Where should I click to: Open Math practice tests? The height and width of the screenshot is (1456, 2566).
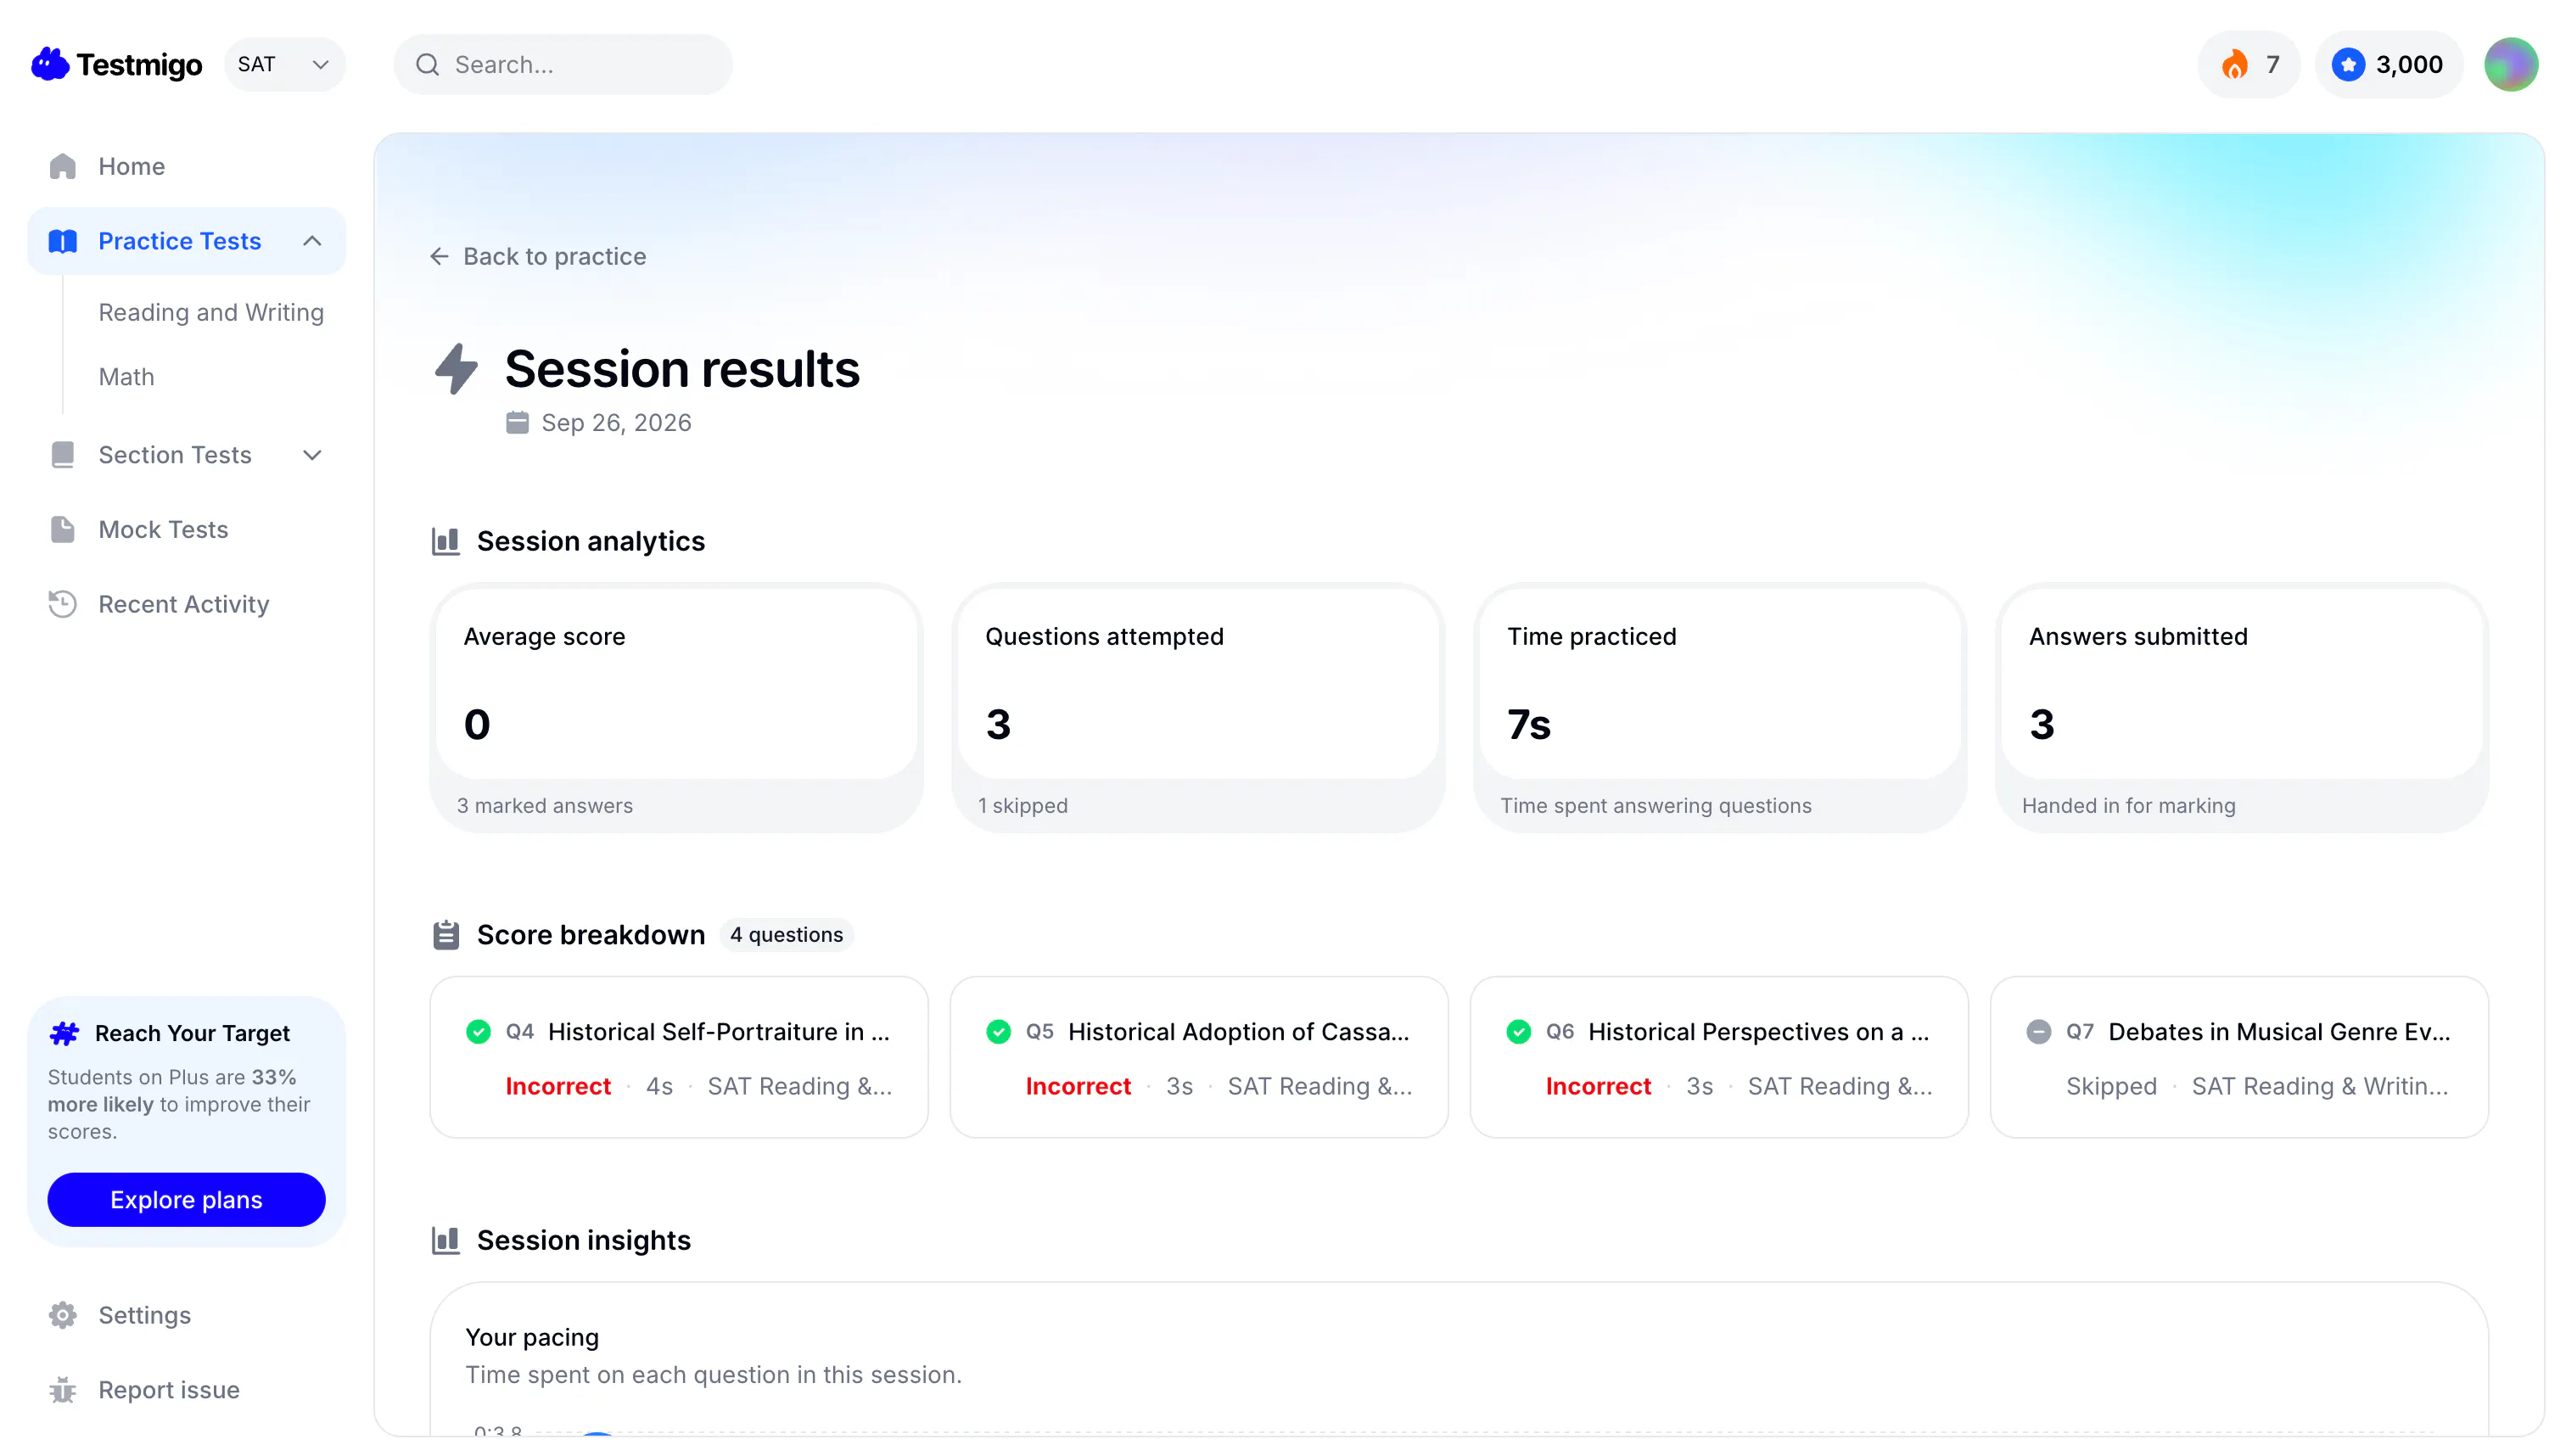tap(126, 377)
